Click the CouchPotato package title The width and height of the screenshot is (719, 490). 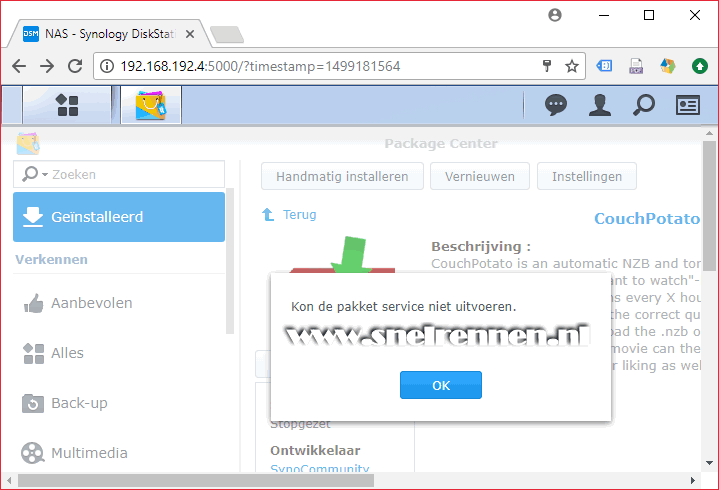647,219
